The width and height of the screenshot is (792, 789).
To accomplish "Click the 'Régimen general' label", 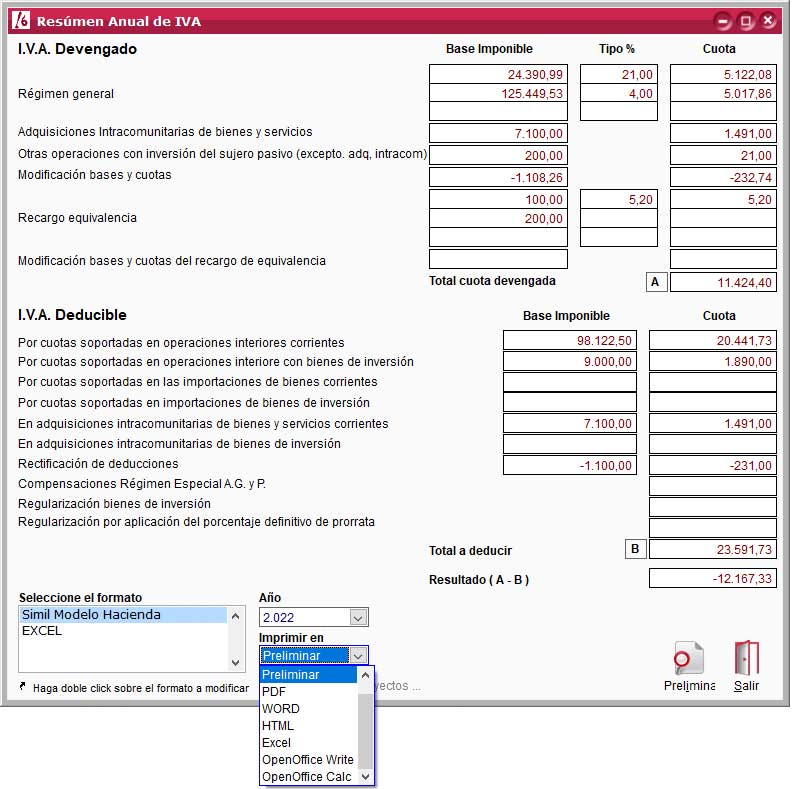I will (x=66, y=94).
